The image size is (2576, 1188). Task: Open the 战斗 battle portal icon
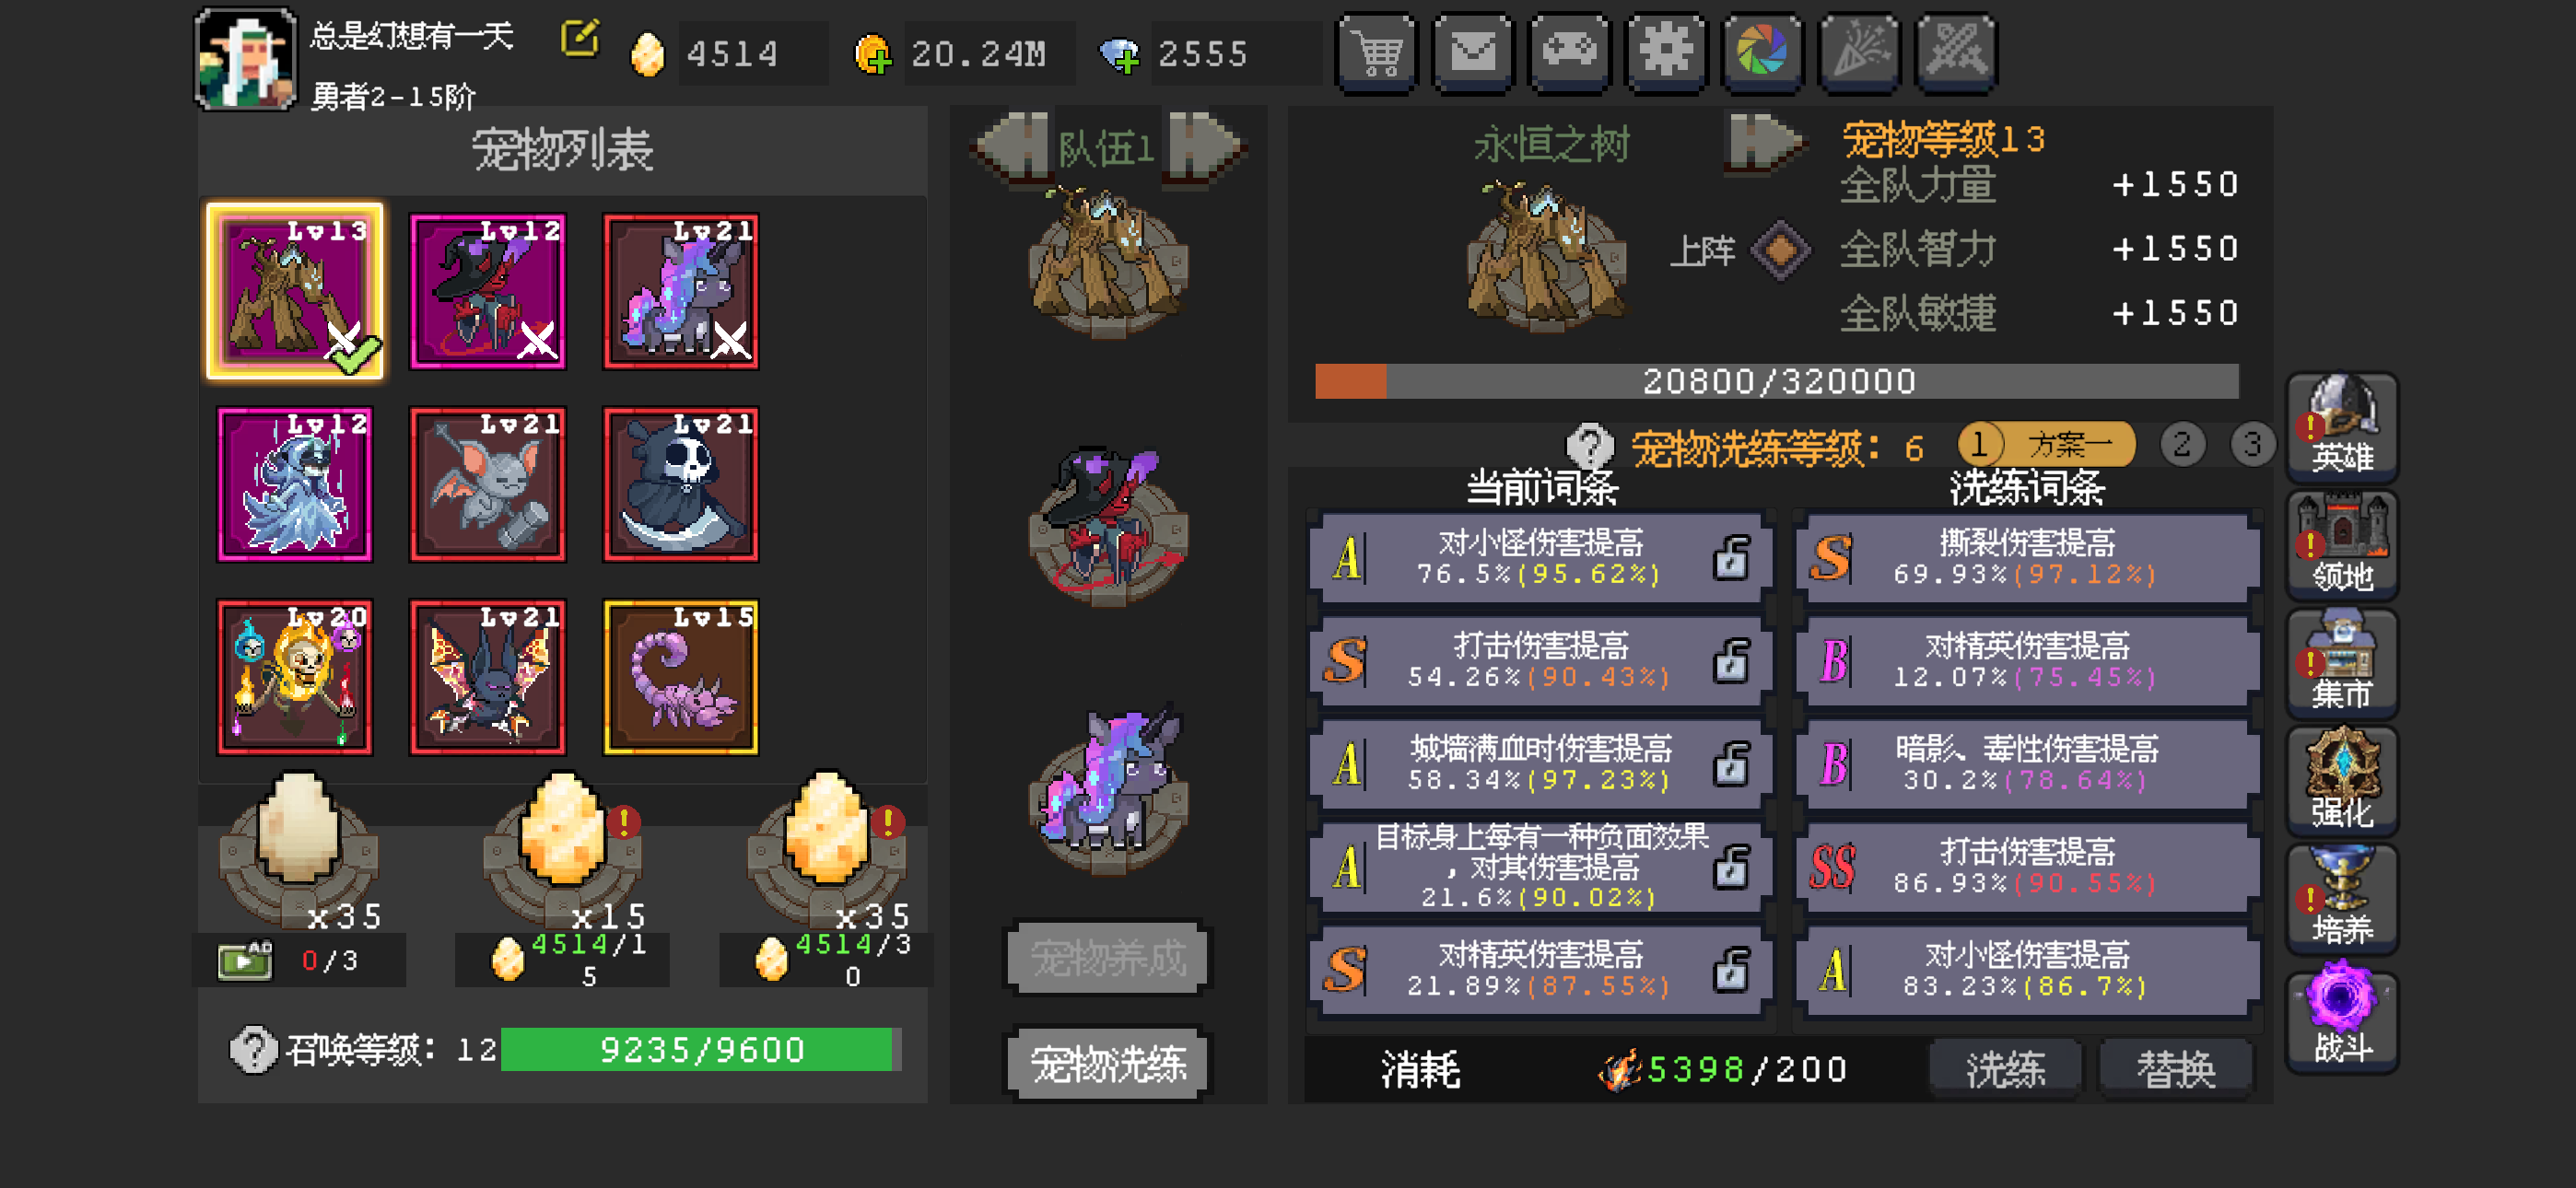(2342, 1019)
